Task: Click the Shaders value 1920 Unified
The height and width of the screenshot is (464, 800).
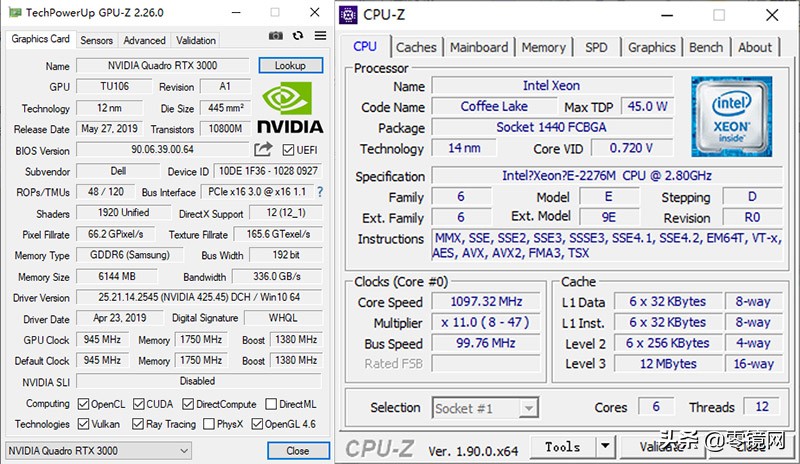Action: [x=123, y=212]
